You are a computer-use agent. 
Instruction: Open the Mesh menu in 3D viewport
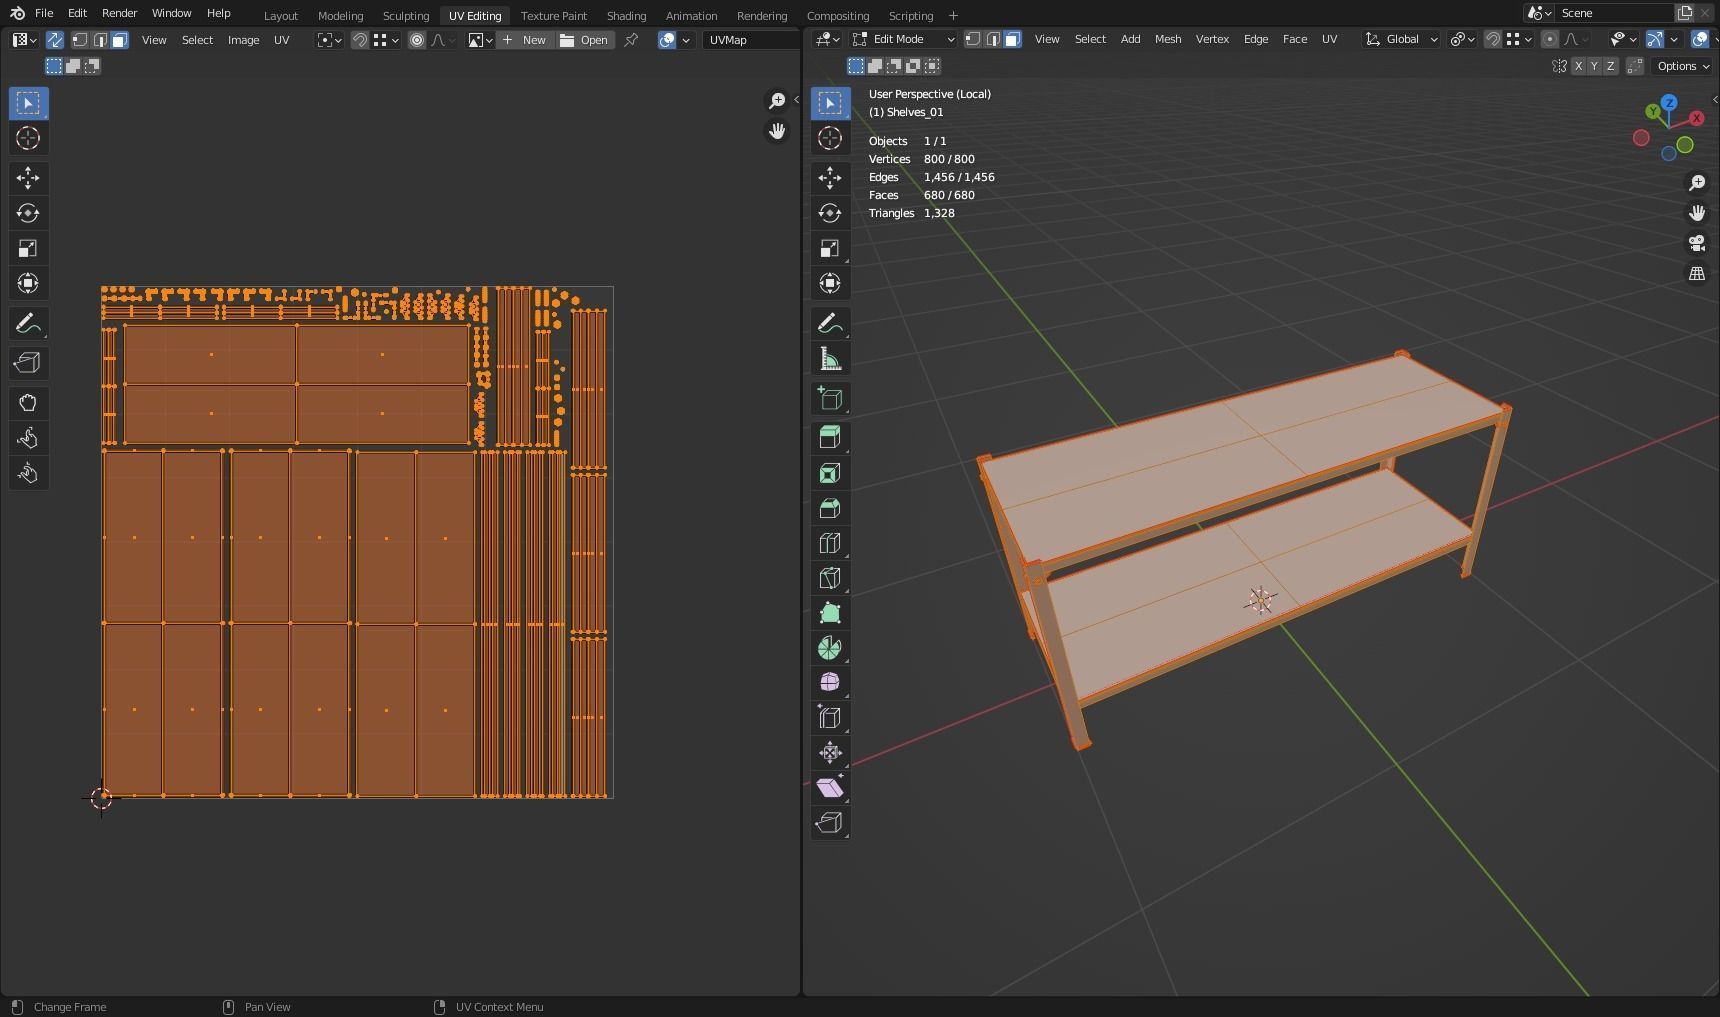[1168, 39]
